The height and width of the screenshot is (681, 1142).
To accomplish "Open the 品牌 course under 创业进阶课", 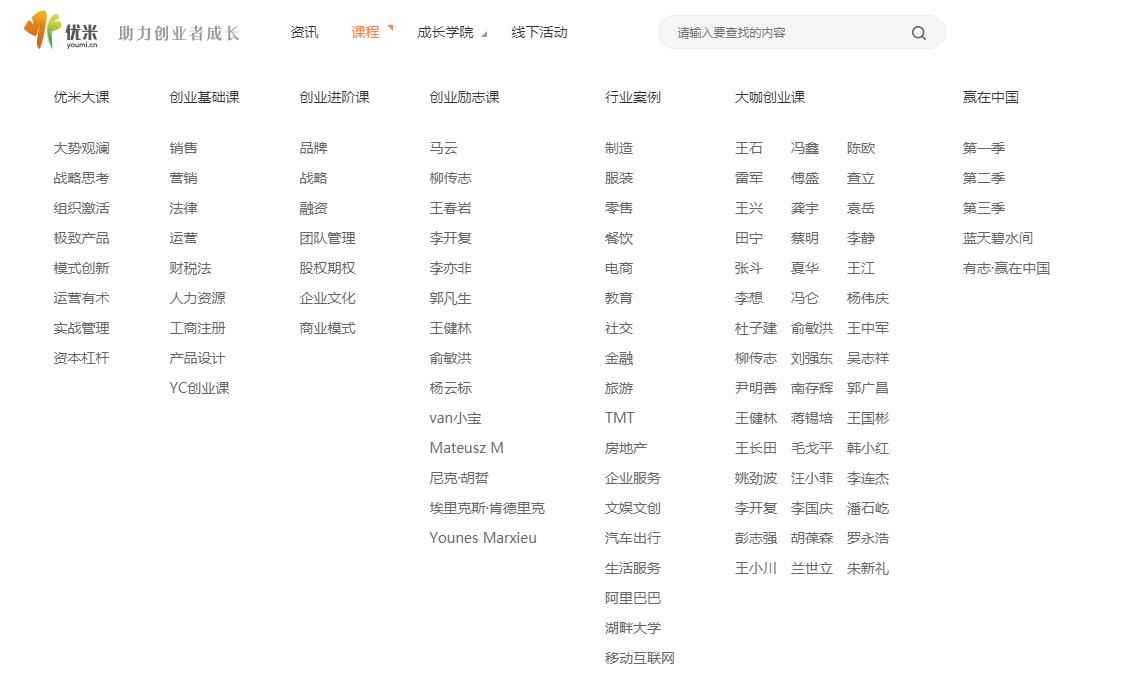I will point(311,148).
